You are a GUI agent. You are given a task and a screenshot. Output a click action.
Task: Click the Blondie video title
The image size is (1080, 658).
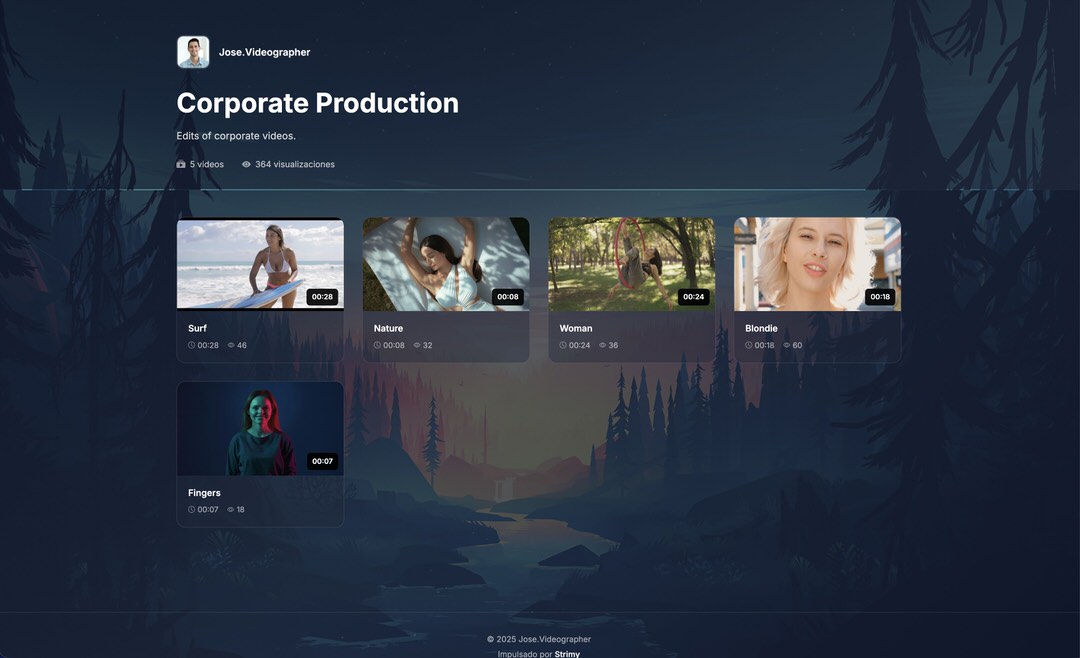click(761, 328)
